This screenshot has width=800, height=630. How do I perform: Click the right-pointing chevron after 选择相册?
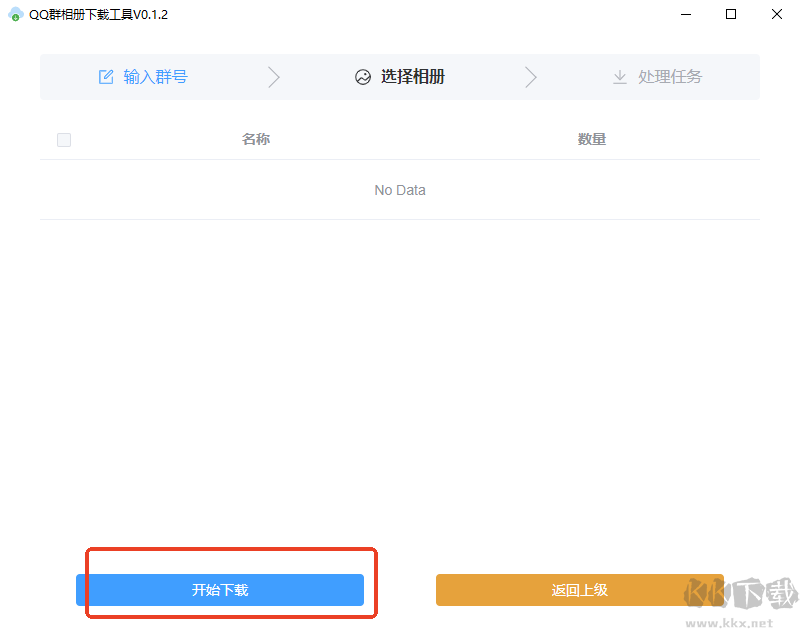coord(531,76)
